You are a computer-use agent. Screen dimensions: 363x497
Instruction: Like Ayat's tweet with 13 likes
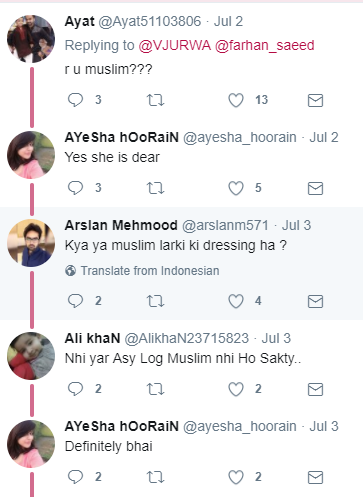click(x=236, y=100)
